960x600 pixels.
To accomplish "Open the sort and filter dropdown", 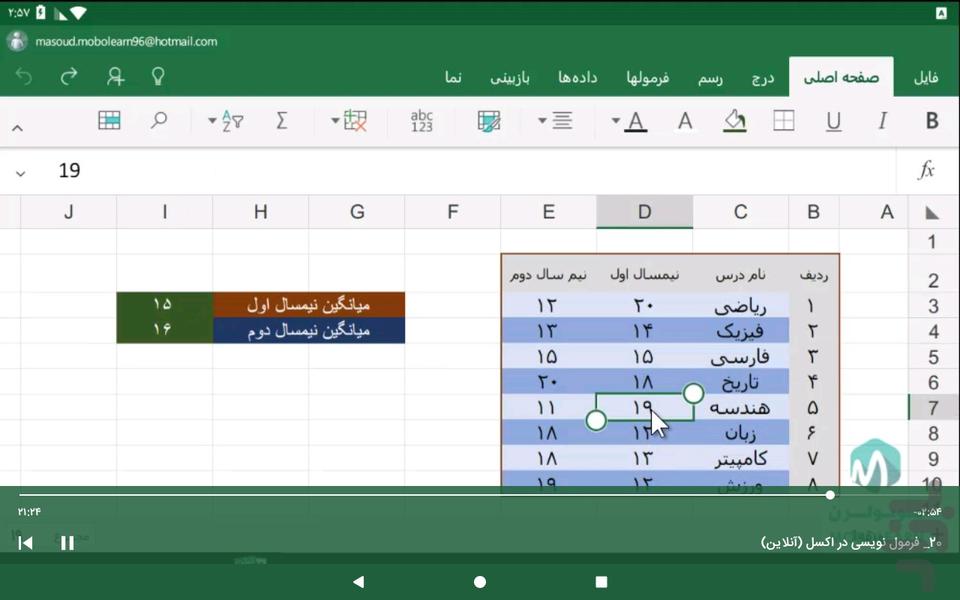I will coord(226,121).
